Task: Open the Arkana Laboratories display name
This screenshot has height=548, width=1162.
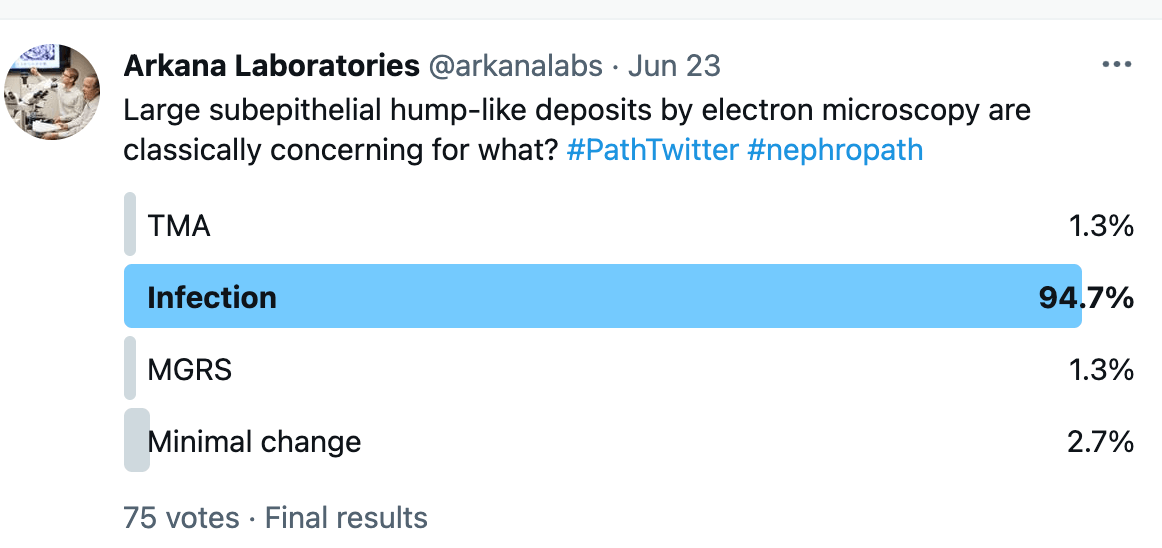Action: tap(272, 66)
